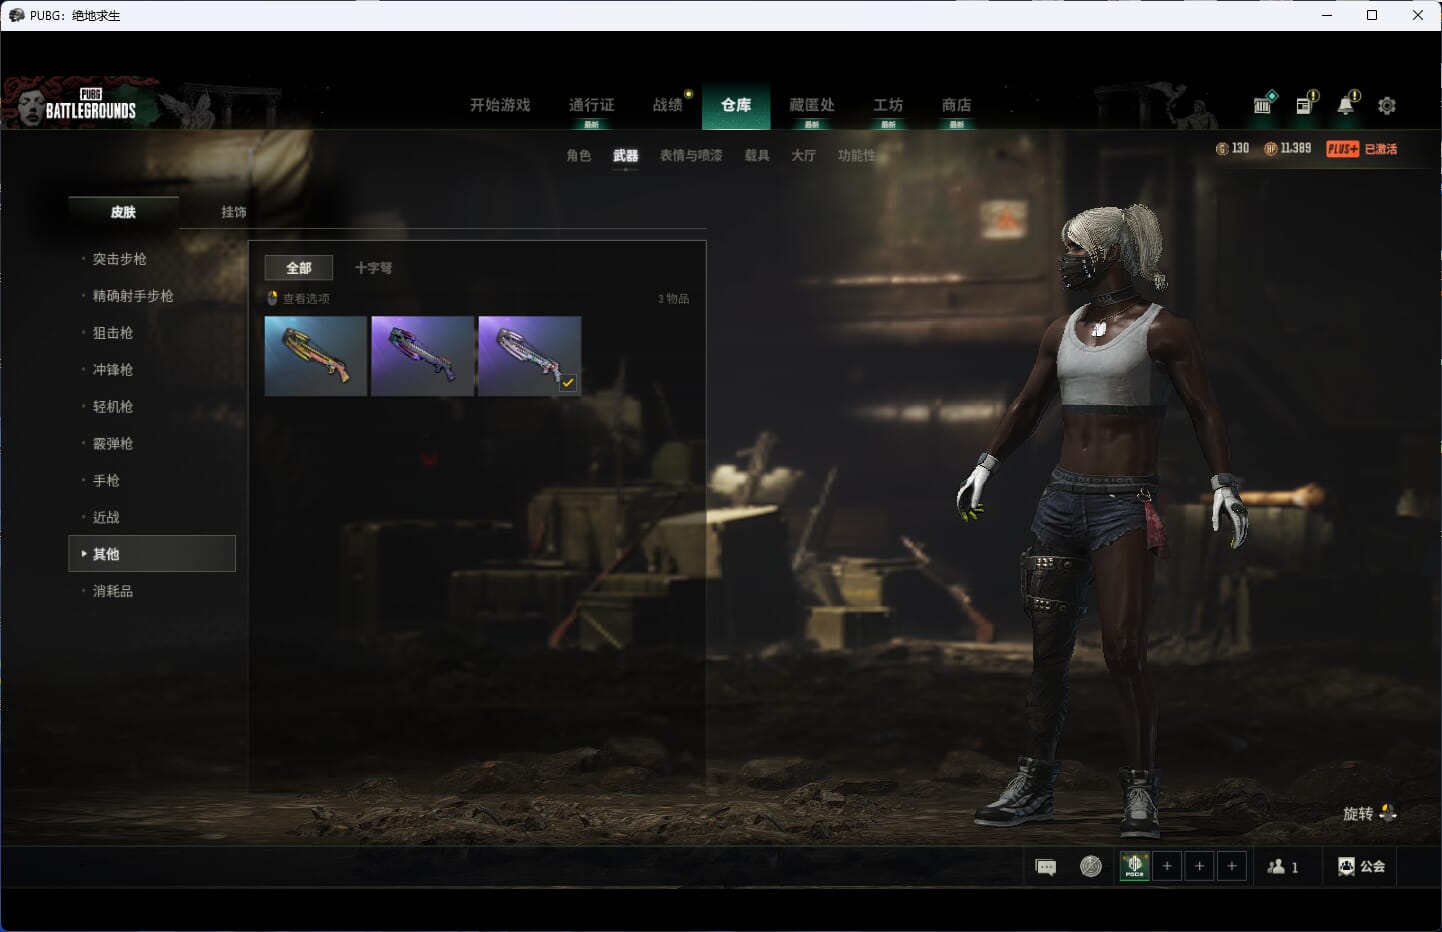Add a teammate in the second plus slot
This screenshot has width=1442, height=932.
pyautogui.click(x=1199, y=866)
